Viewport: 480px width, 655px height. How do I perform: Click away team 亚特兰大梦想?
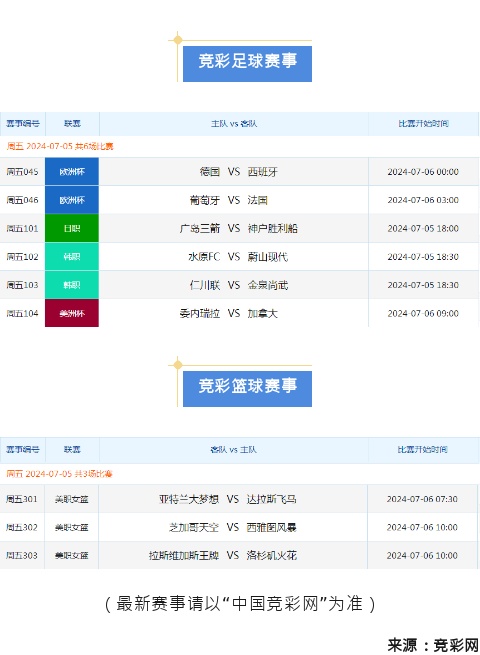coord(189,499)
